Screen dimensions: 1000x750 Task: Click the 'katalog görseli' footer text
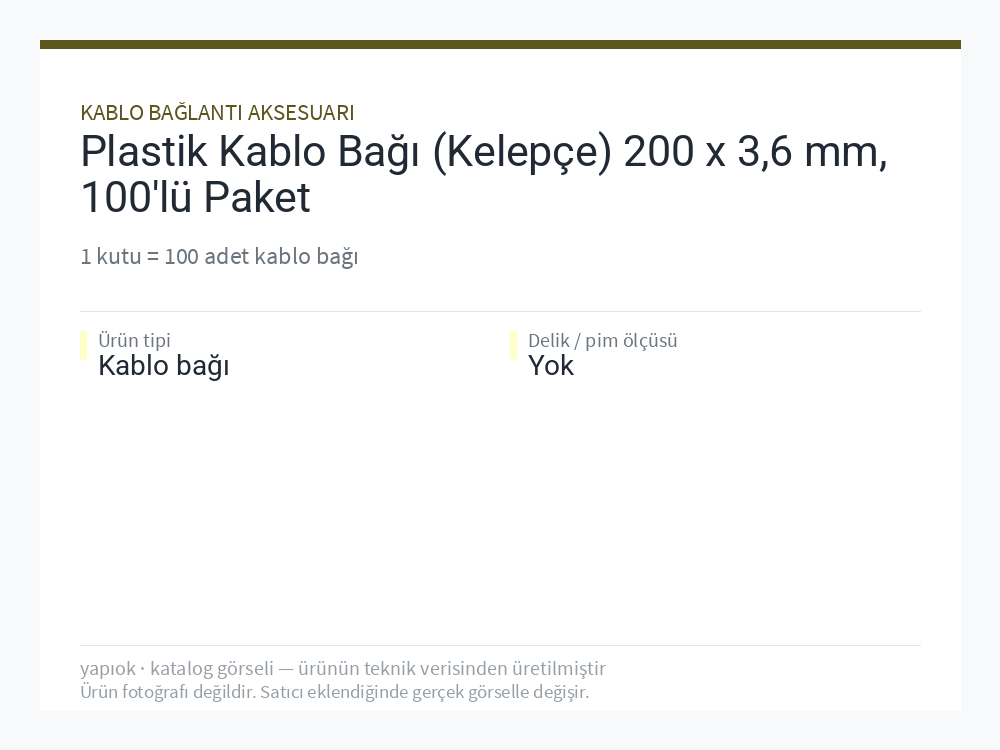point(212,668)
